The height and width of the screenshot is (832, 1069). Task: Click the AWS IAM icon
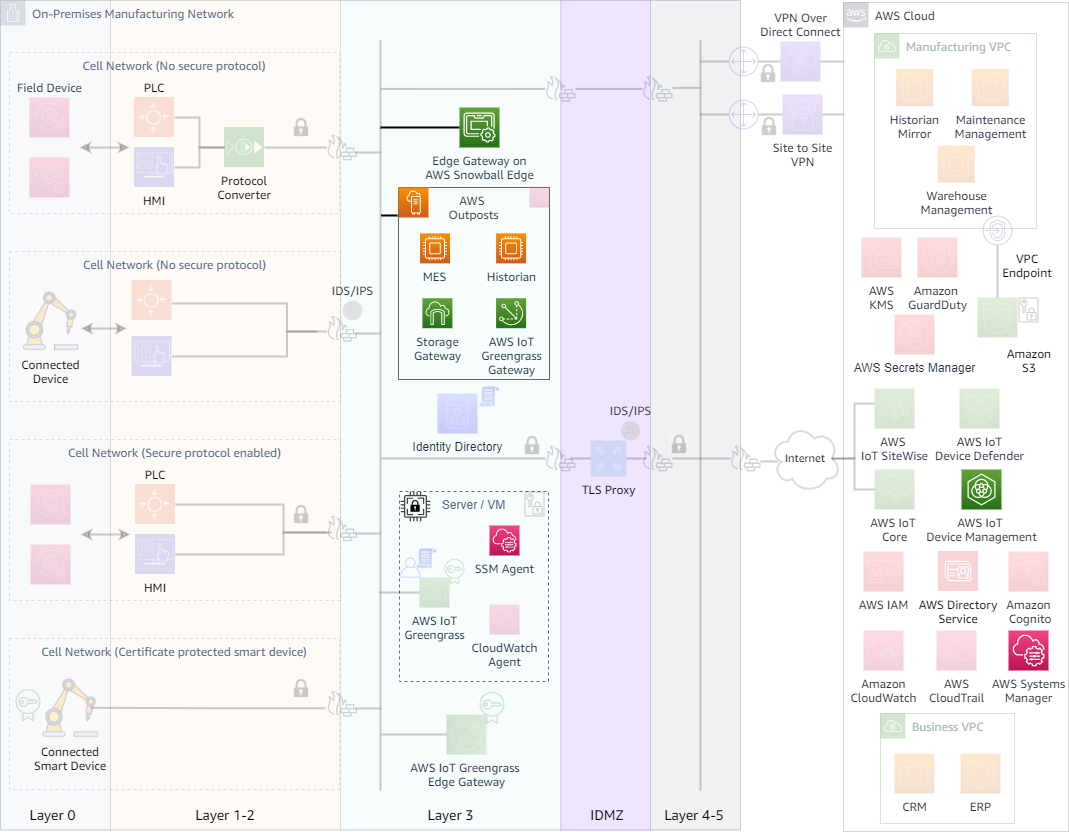(x=884, y=571)
